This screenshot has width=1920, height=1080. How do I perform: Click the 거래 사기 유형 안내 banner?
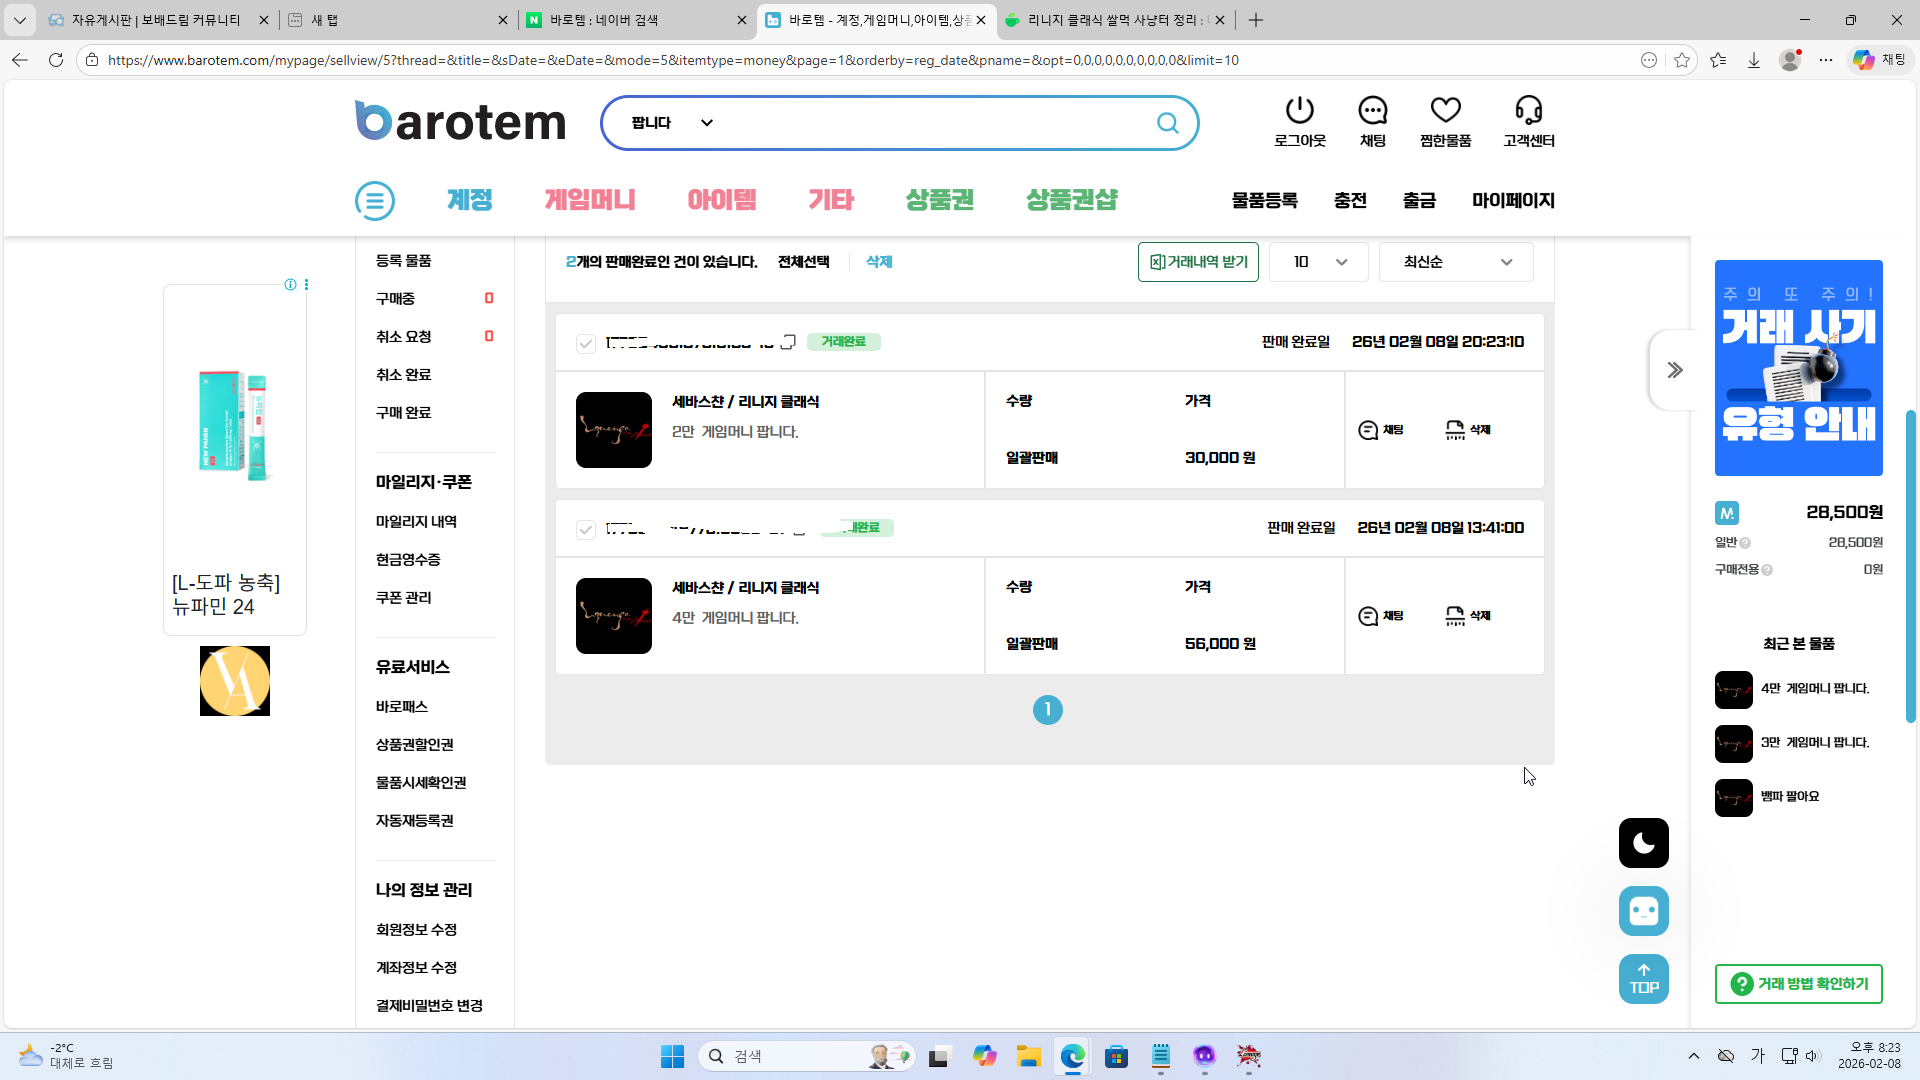click(1799, 368)
